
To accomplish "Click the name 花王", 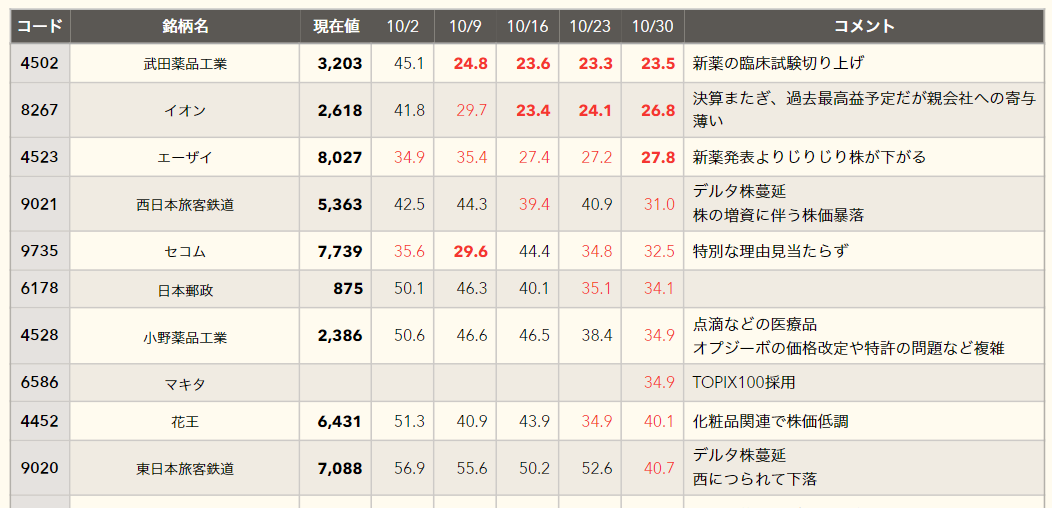I will 185,423.
